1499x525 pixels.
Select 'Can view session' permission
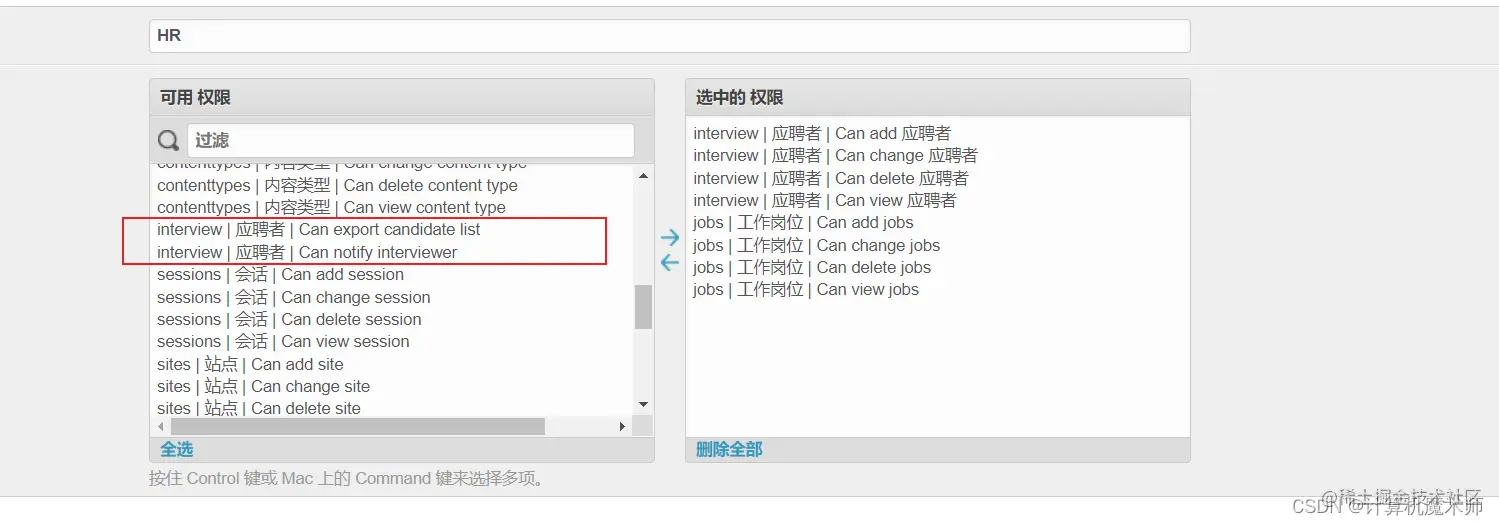click(283, 341)
